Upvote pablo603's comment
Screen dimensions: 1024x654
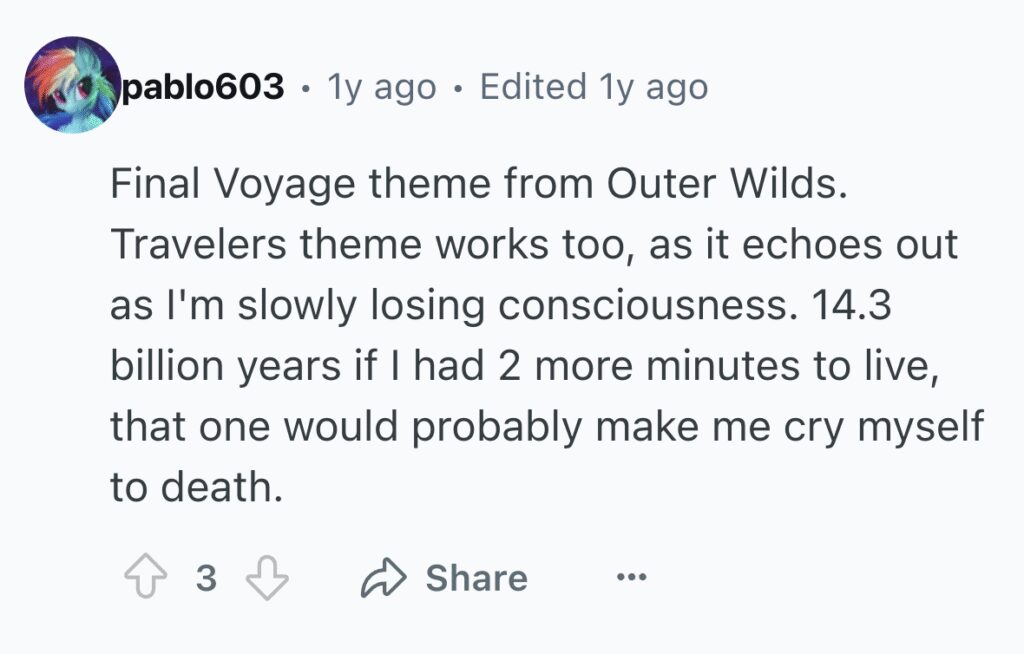(x=146, y=576)
